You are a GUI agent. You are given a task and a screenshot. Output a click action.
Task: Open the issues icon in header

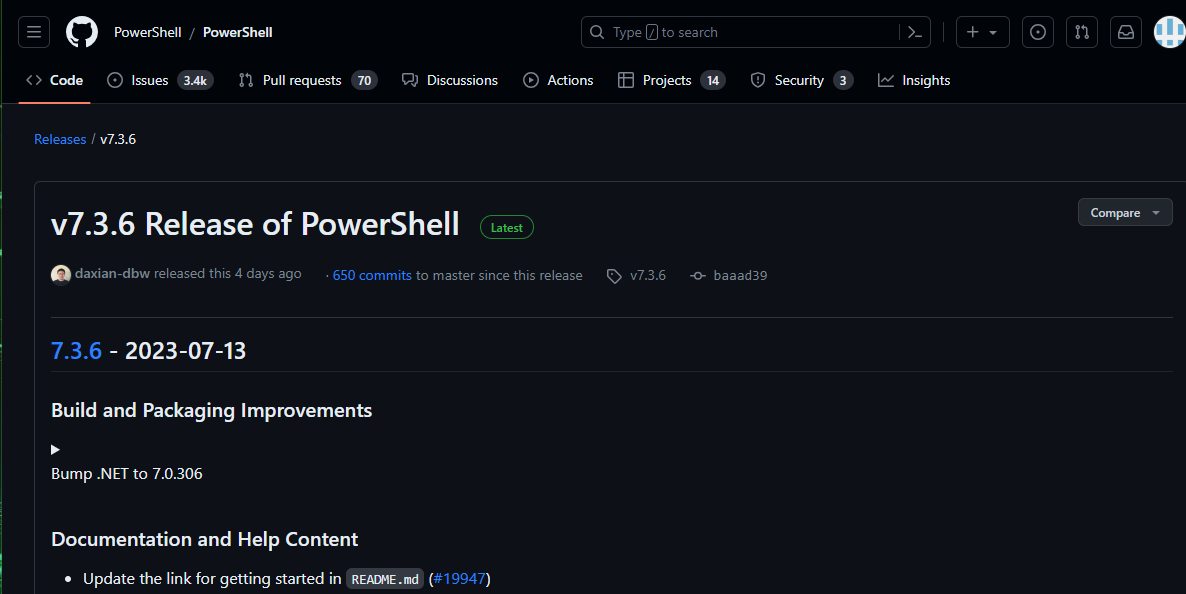click(x=1038, y=32)
